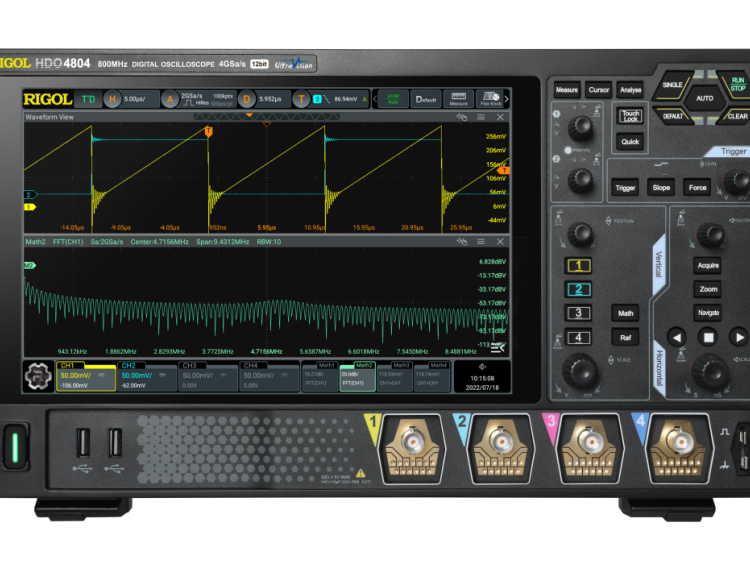Tap the Measure icon in the top toolbar
This screenshot has width=750, height=564.
point(458,99)
